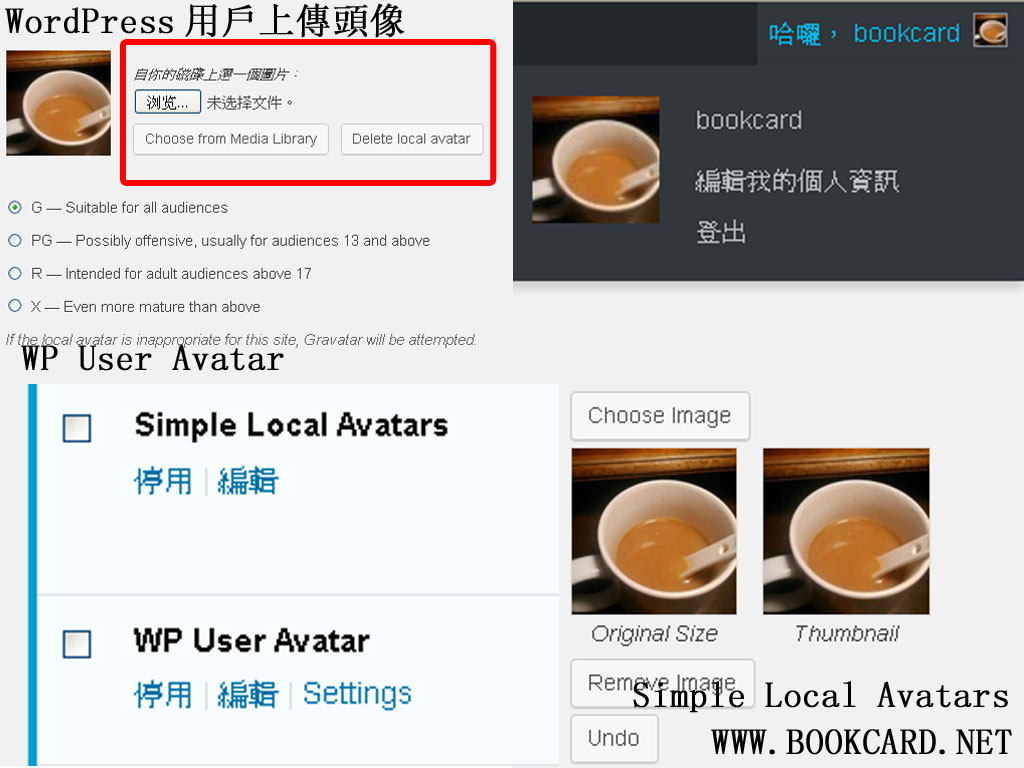Click the Choose Image button
The image size is (1024, 768).
(659, 416)
